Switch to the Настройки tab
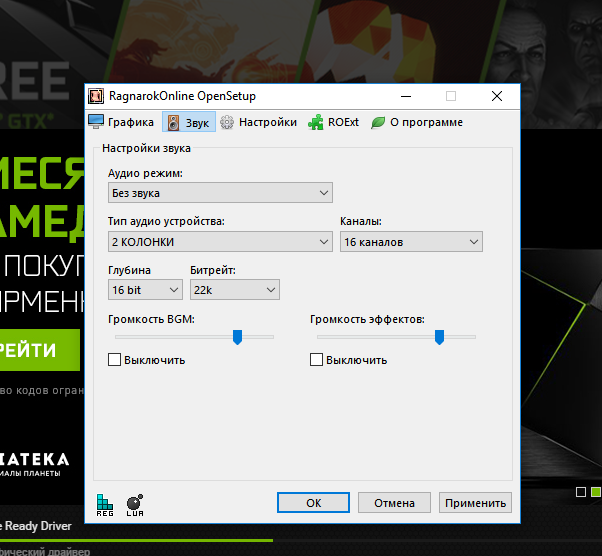This screenshot has height=556, width=602. 258,122
